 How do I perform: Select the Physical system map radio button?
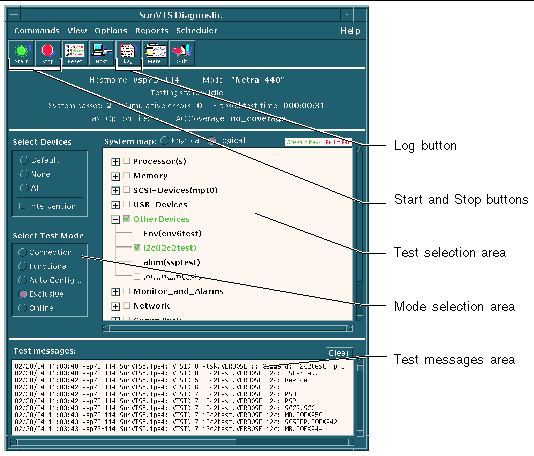point(165,140)
